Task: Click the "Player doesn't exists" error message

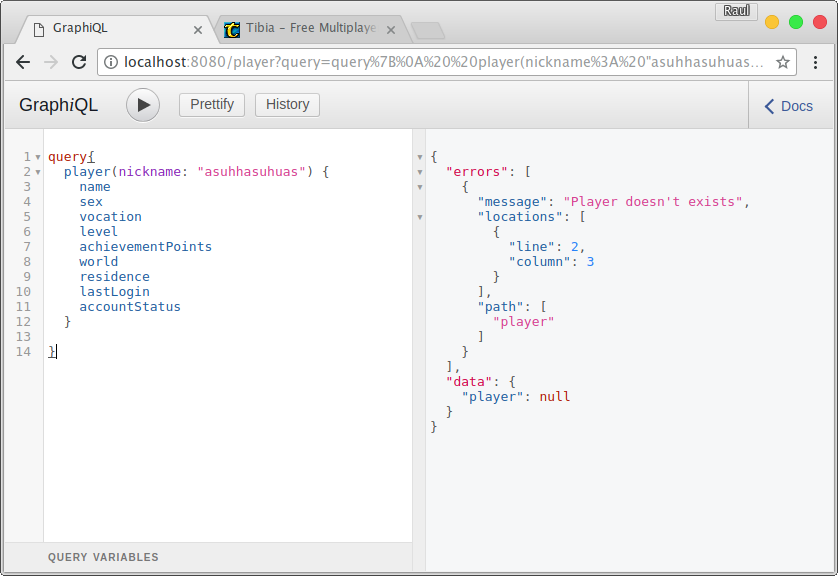Action: point(653,201)
